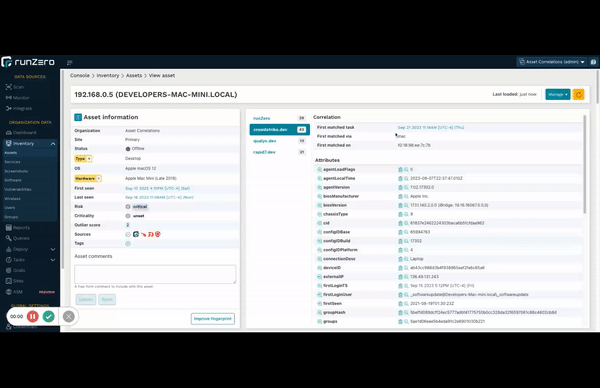The height and width of the screenshot is (388, 600).
Task: Click the CrowdStrike source icon
Action: [x=143, y=234]
